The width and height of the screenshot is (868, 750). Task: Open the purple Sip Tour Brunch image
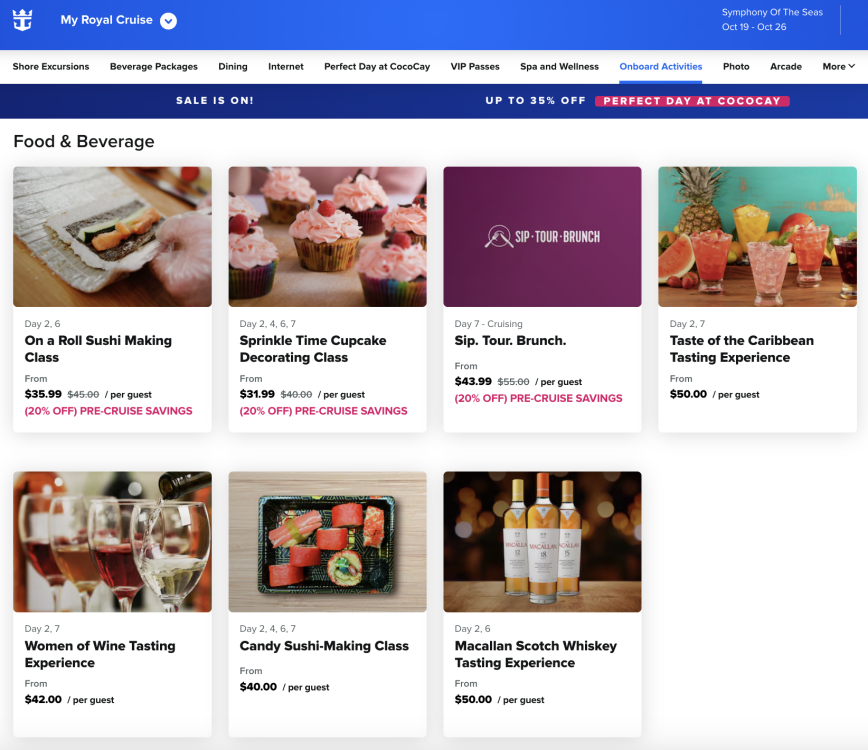[542, 236]
